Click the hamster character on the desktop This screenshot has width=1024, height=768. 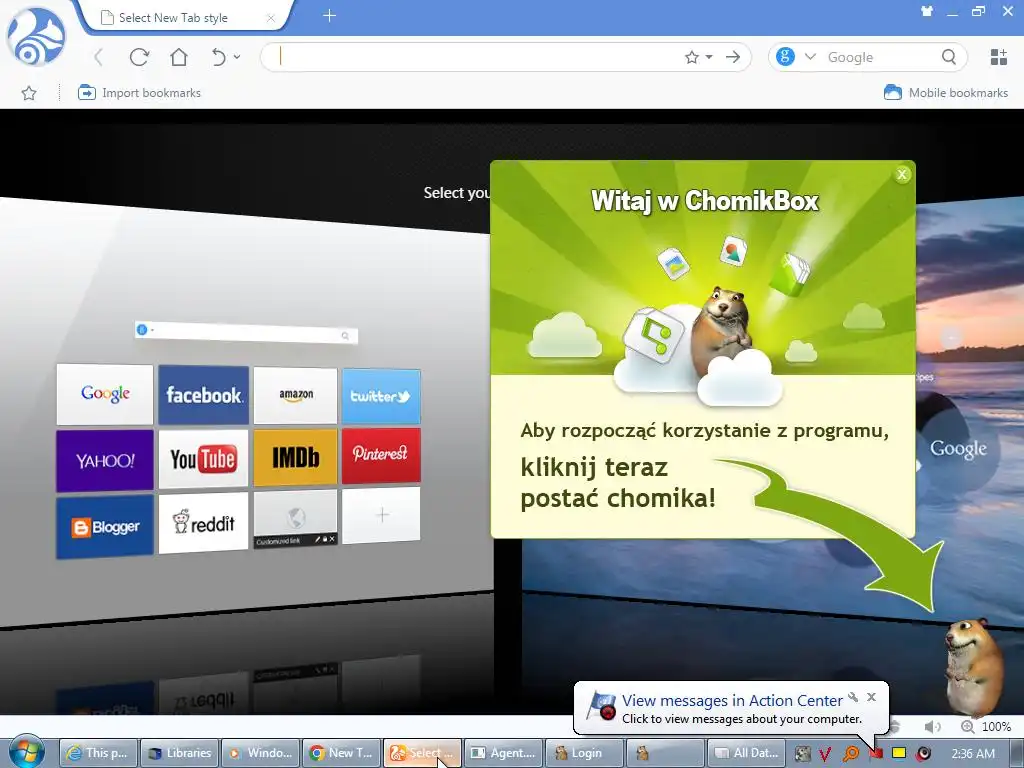coord(973,666)
